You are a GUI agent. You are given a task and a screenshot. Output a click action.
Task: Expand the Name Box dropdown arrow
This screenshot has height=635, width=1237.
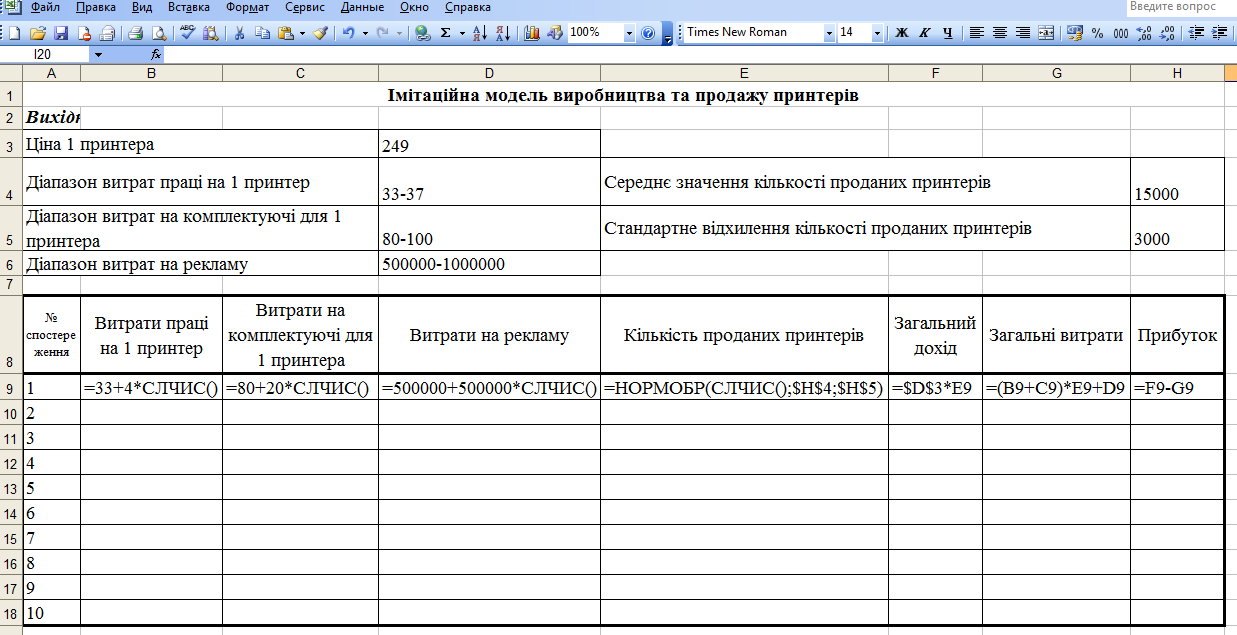click(x=99, y=54)
